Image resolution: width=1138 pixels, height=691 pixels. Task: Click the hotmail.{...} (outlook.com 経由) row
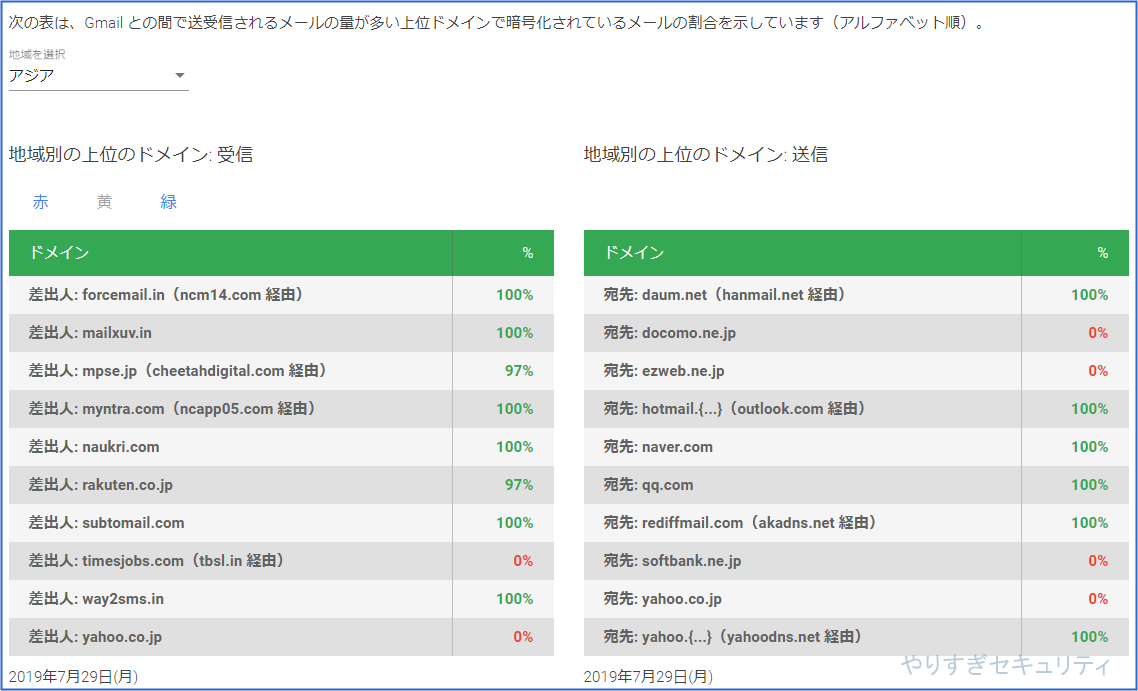point(856,409)
